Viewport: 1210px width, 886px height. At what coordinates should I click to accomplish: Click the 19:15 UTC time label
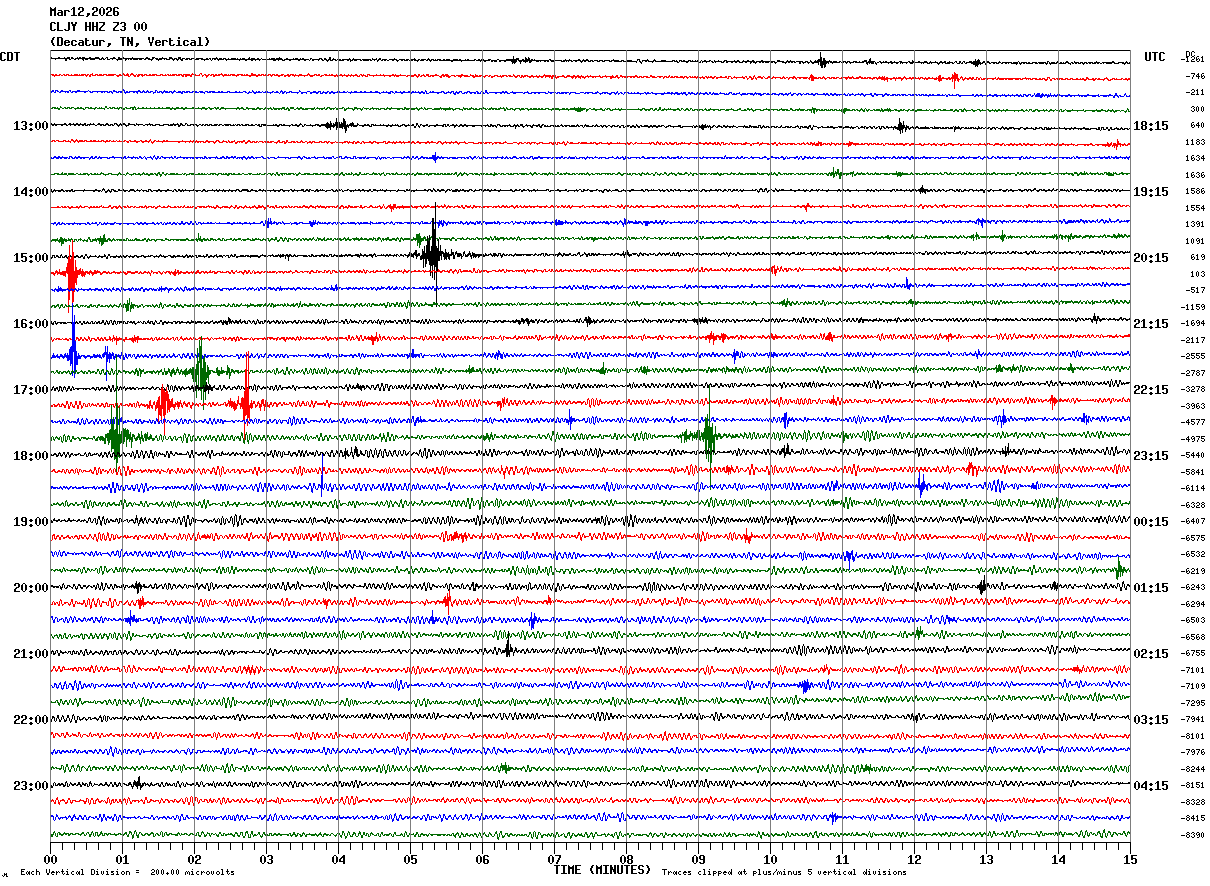tap(1151, 192)
